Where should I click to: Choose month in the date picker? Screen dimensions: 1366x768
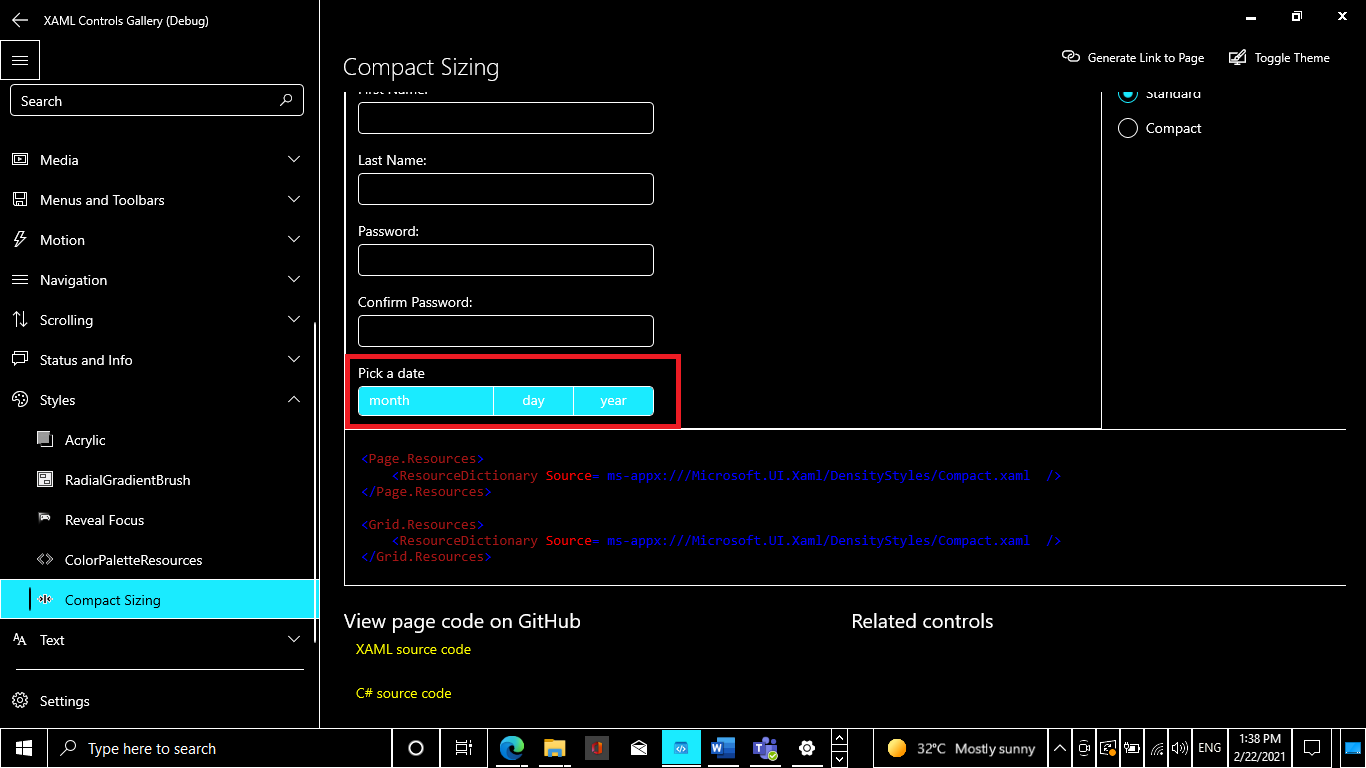(x=425, y=400)
